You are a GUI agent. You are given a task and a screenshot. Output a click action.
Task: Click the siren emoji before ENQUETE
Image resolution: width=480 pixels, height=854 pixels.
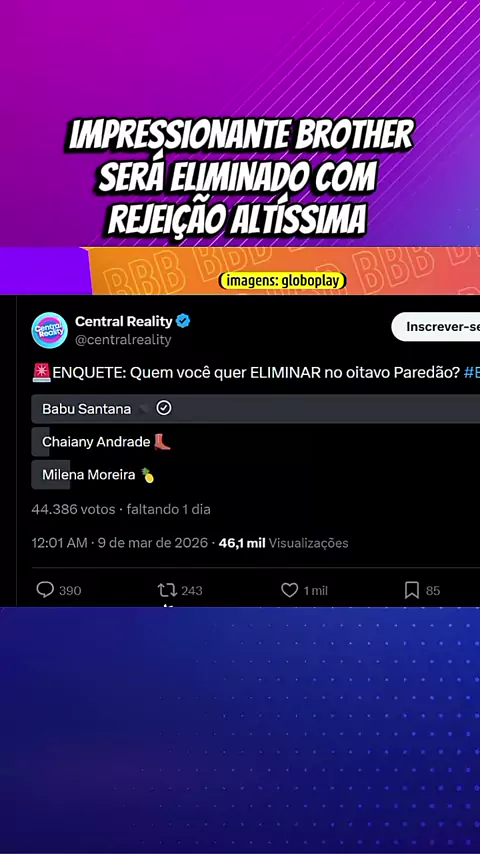(41, 373)
